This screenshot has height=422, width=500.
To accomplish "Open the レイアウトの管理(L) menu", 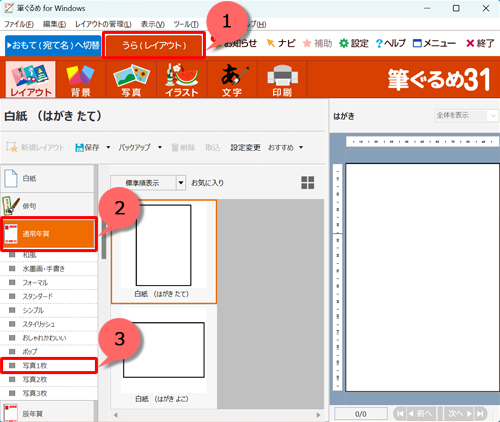I will click(103, 24).
